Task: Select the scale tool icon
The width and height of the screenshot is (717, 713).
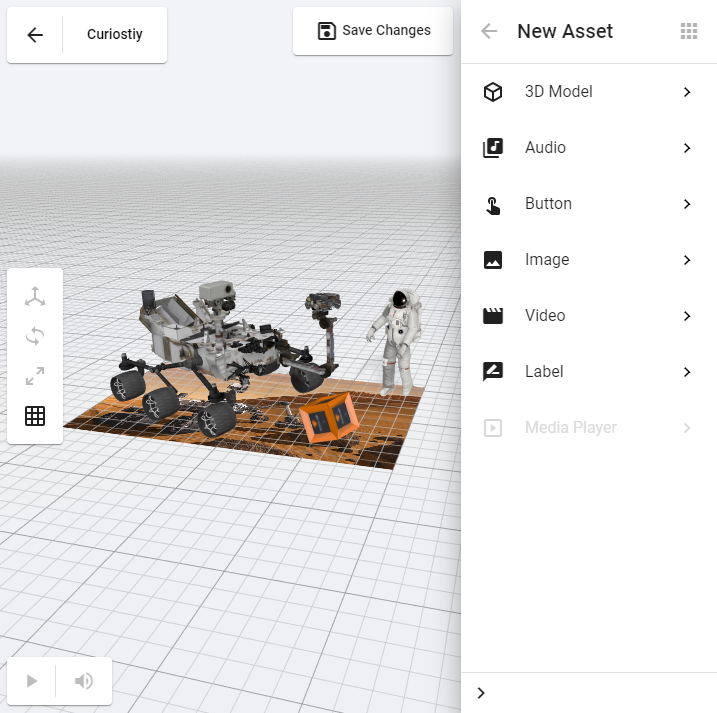Action: click(x=35, y=376)
